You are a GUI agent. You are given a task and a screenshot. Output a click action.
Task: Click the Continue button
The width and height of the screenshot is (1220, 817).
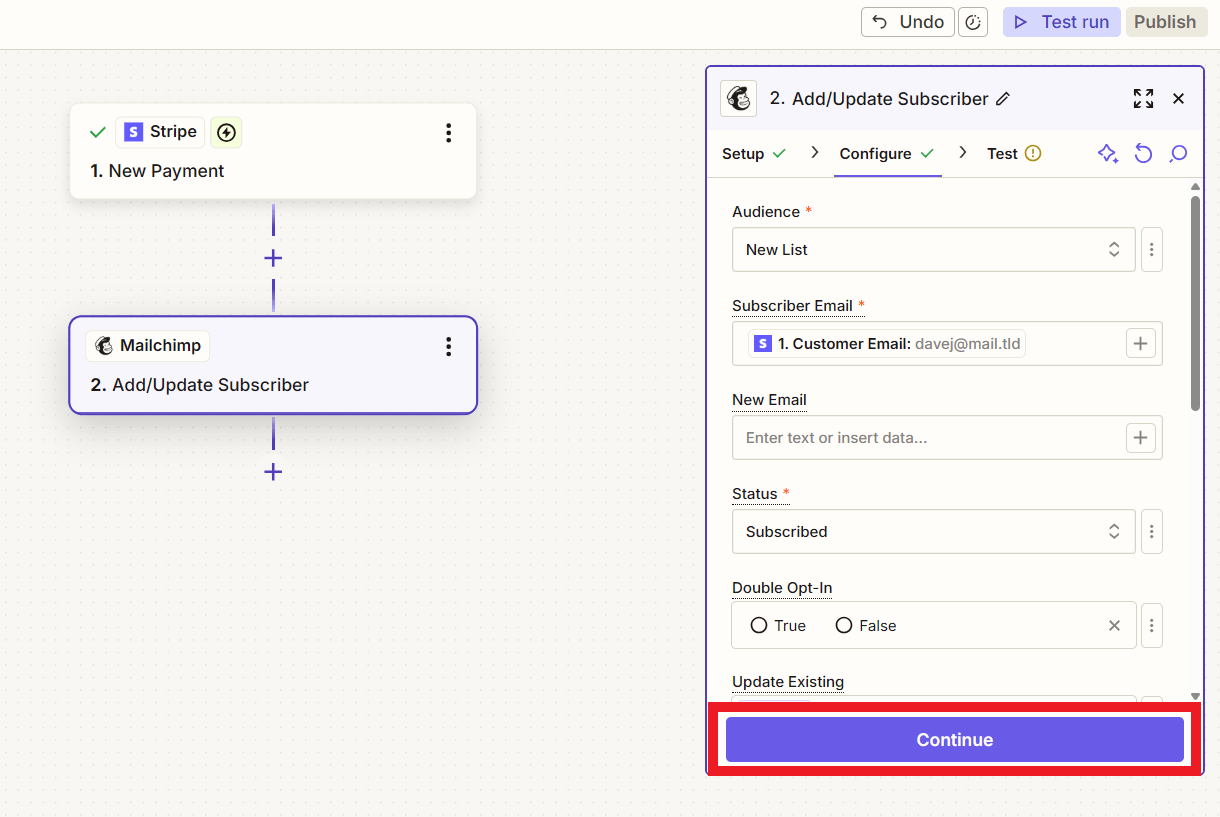point(954,740)
